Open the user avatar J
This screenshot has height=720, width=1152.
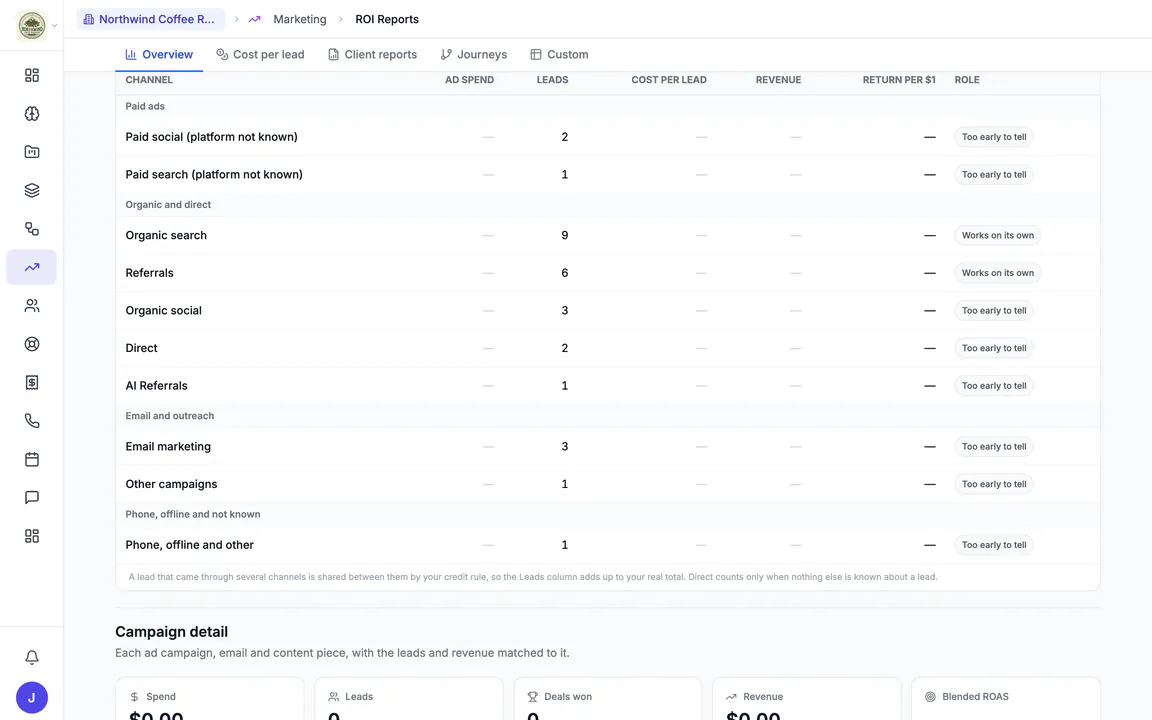point(32,698)
